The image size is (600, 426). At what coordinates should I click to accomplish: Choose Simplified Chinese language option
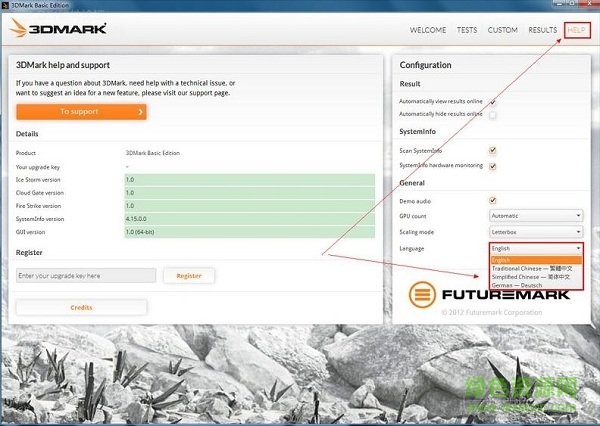click(536, 277)
